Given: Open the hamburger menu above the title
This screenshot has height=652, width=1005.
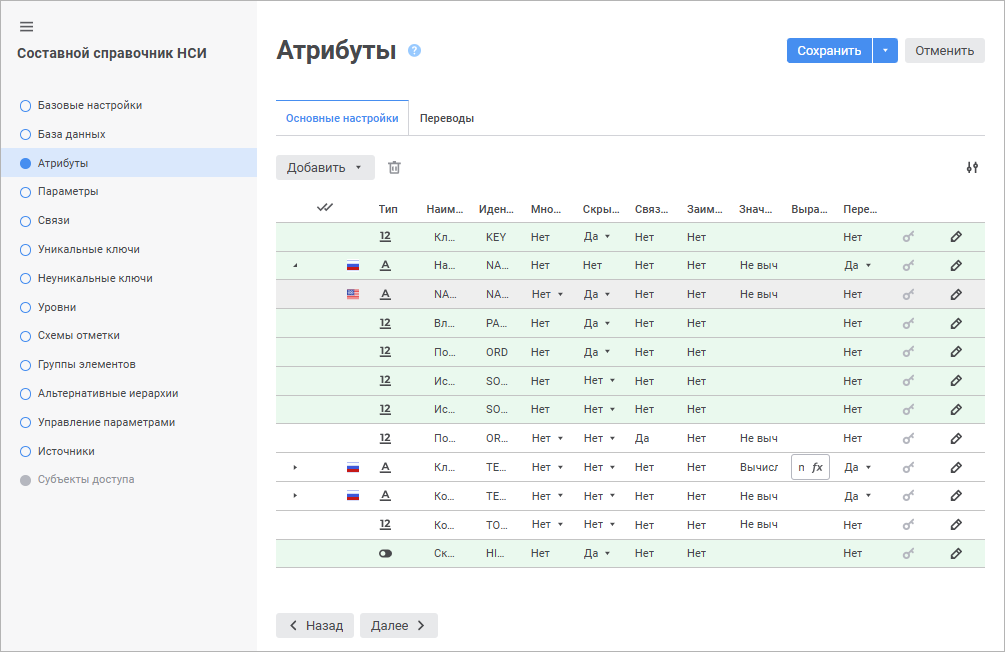Looking at the screenshot, I should [26, 26].
